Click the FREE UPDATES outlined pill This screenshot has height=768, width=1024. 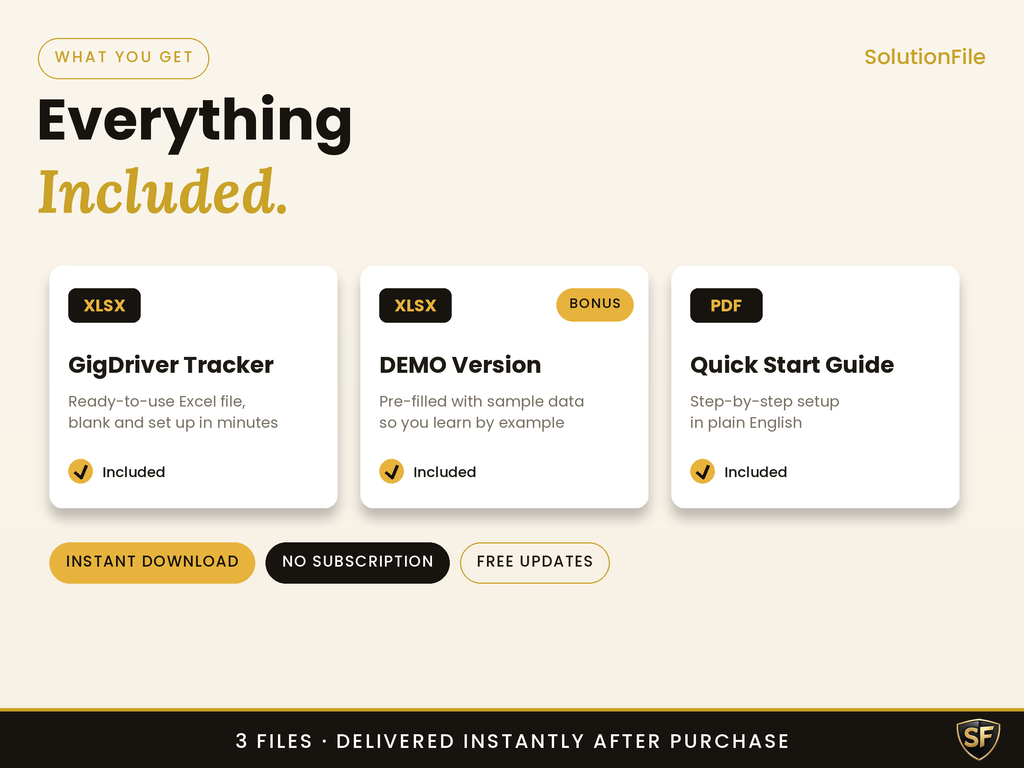pyautogui.click(x=535, y=562)
